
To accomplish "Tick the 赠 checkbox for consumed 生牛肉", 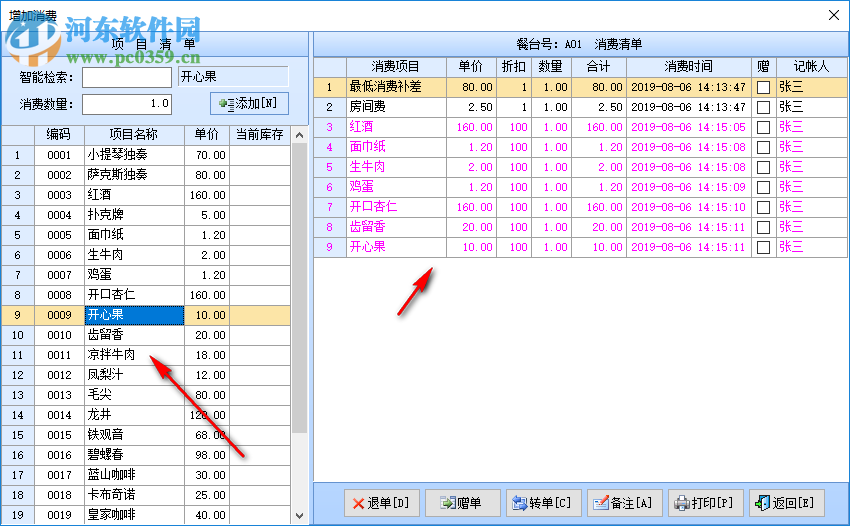I will [763, 168].
